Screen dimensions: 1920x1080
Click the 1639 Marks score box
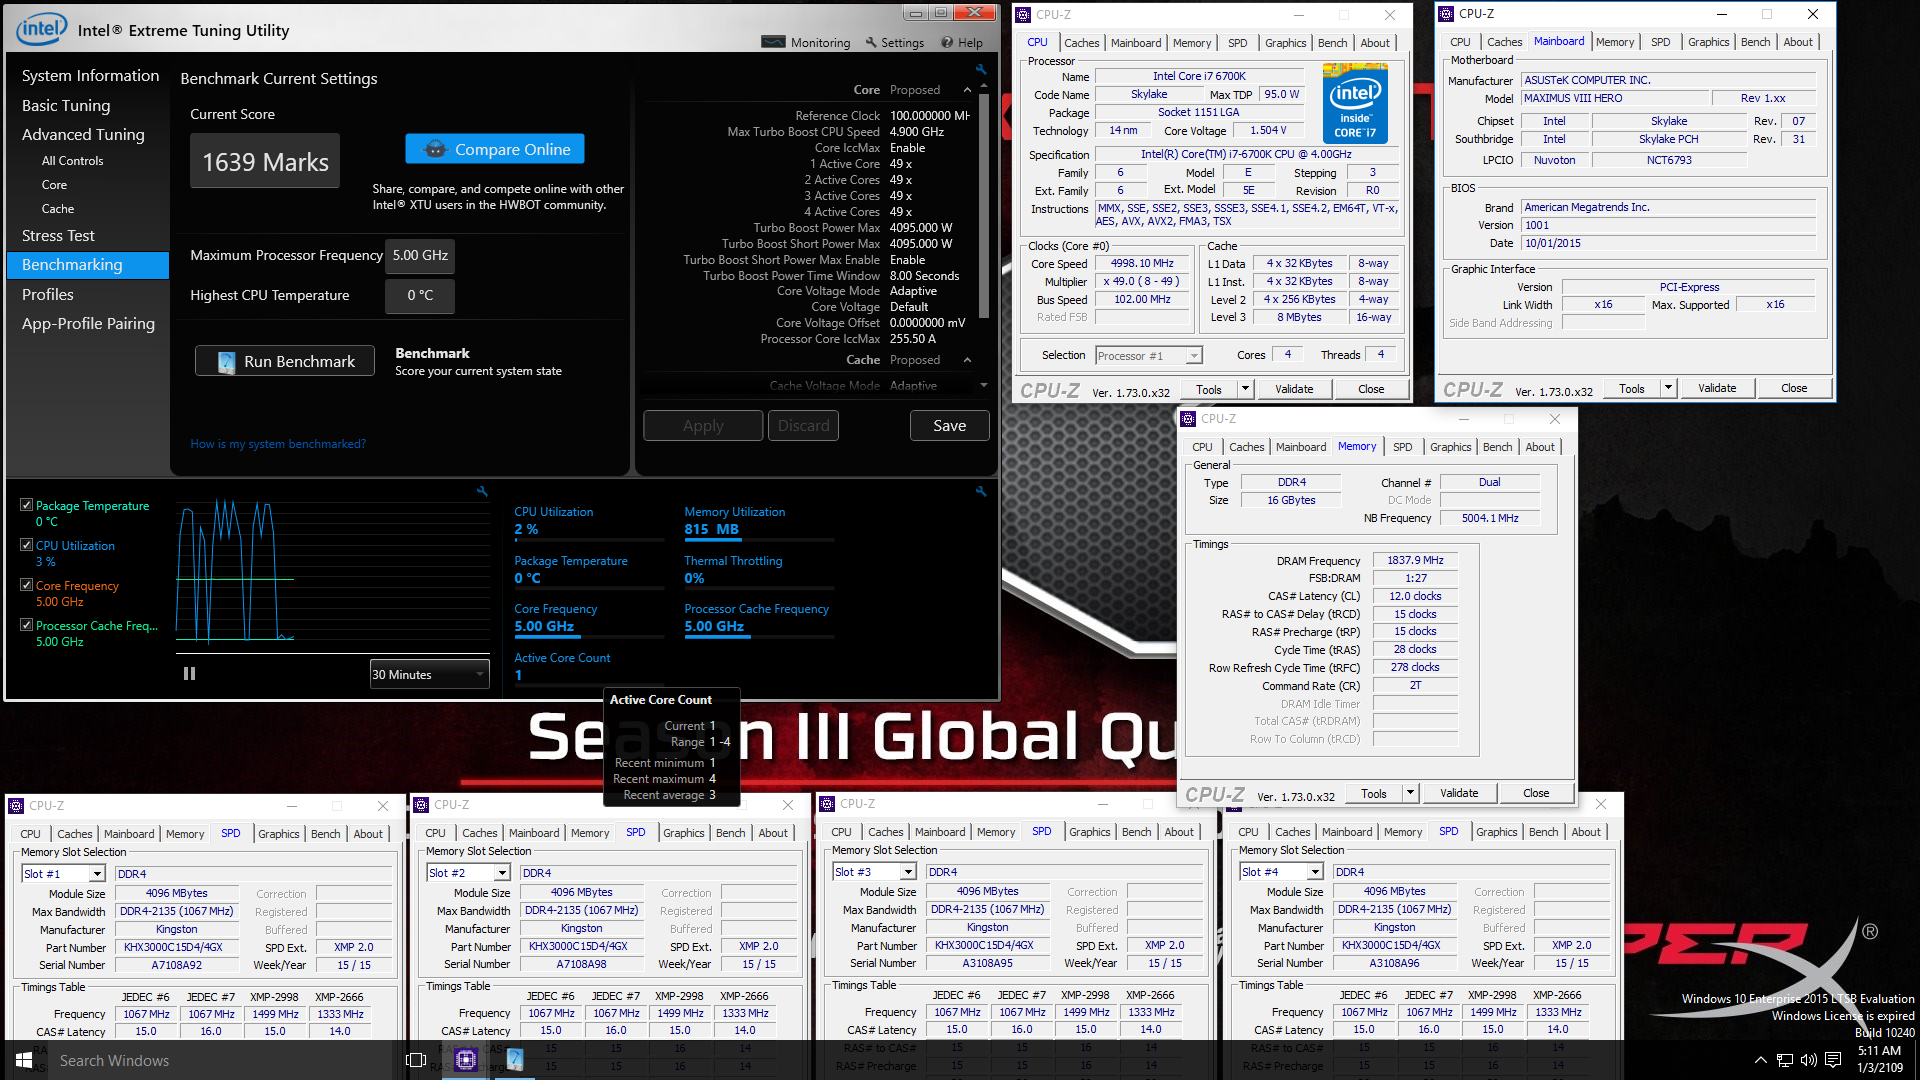click(265, 162)
